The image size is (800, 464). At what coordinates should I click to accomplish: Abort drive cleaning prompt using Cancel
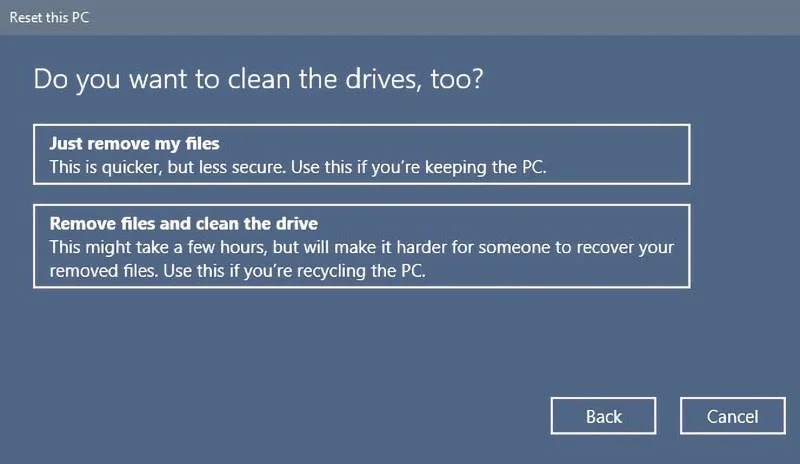point(733,416)
